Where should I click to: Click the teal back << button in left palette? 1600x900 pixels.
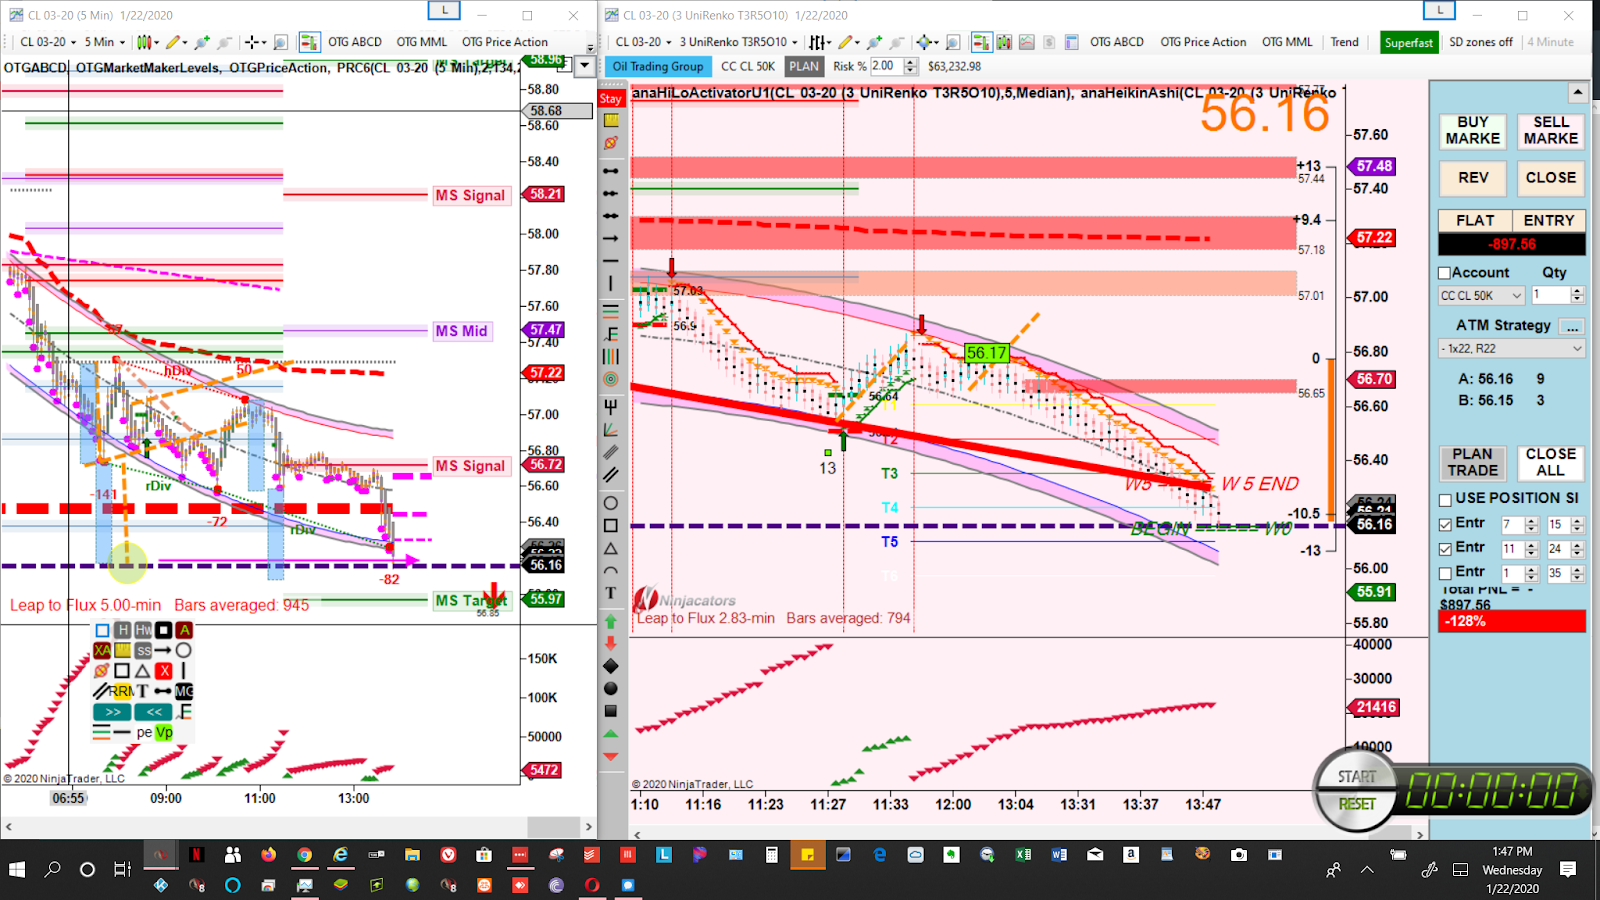pos(154,712)
